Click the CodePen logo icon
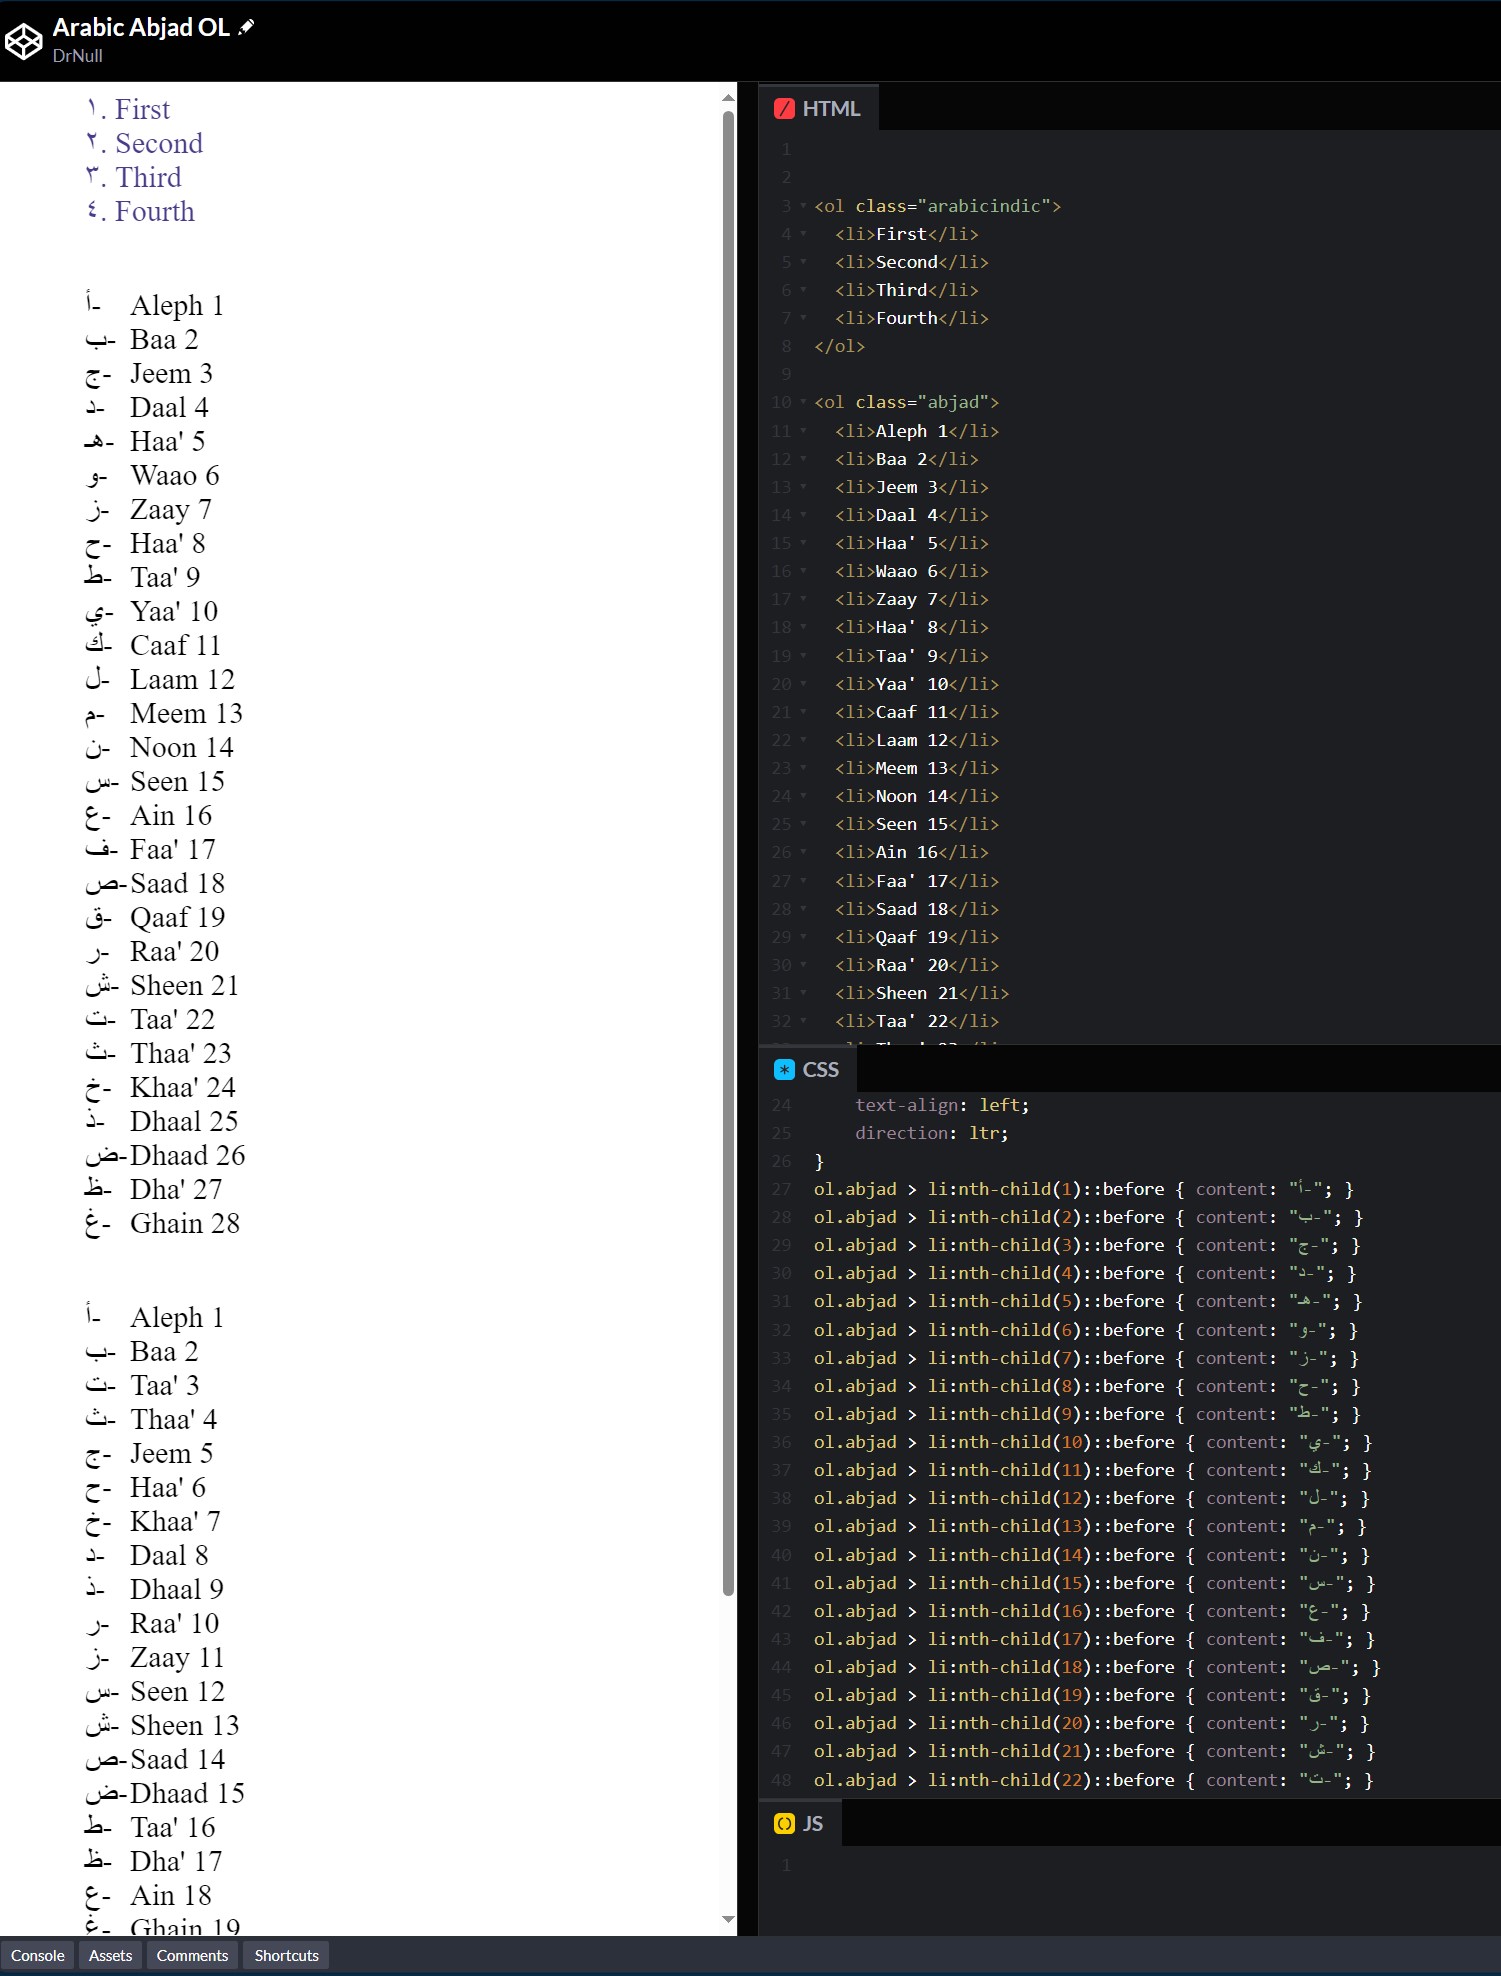This screenshot has width=1501, height=1976. click(x=24, y=41)
